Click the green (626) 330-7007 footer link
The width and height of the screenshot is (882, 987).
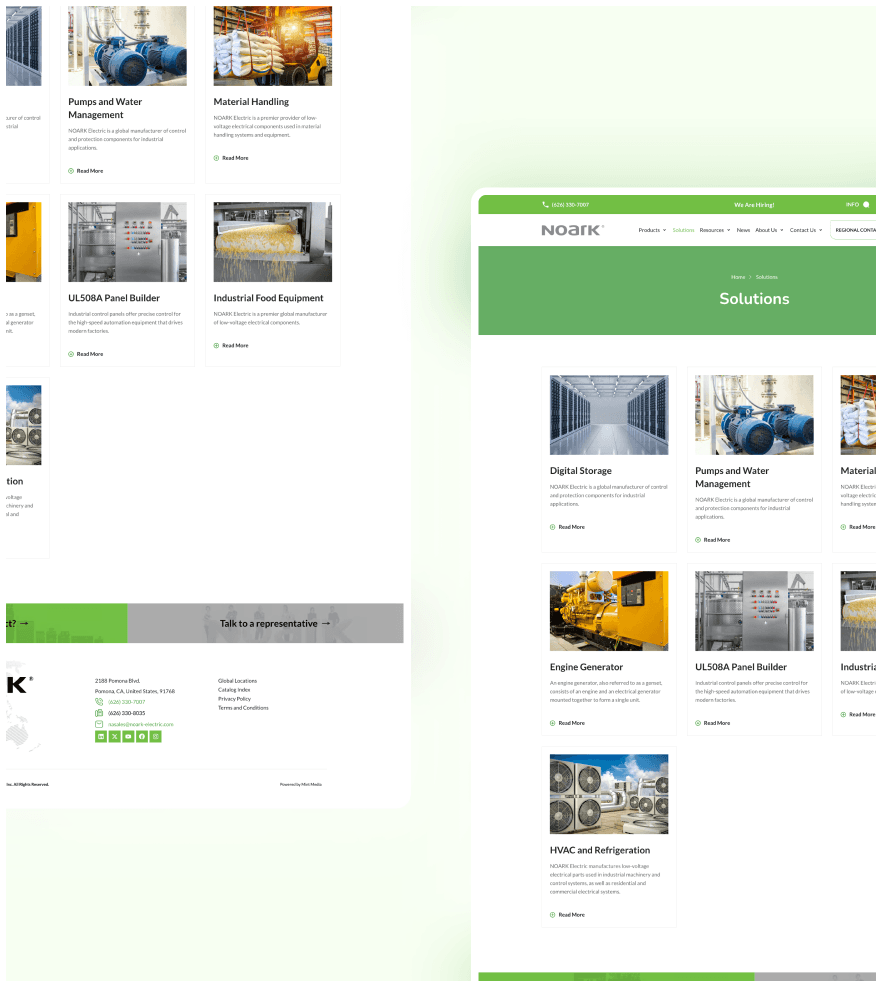point(127,702)
